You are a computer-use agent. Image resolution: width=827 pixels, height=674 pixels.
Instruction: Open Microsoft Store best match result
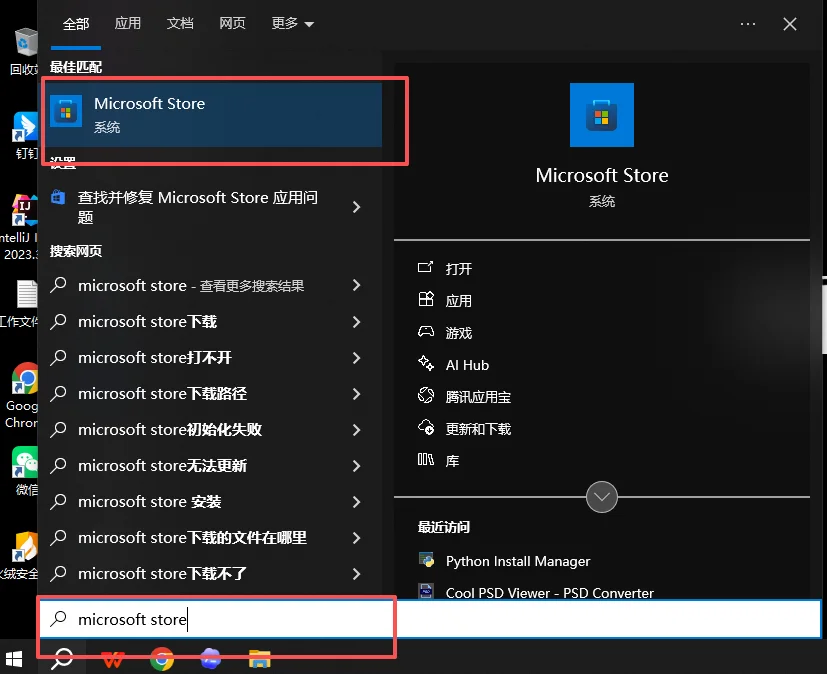215,115
